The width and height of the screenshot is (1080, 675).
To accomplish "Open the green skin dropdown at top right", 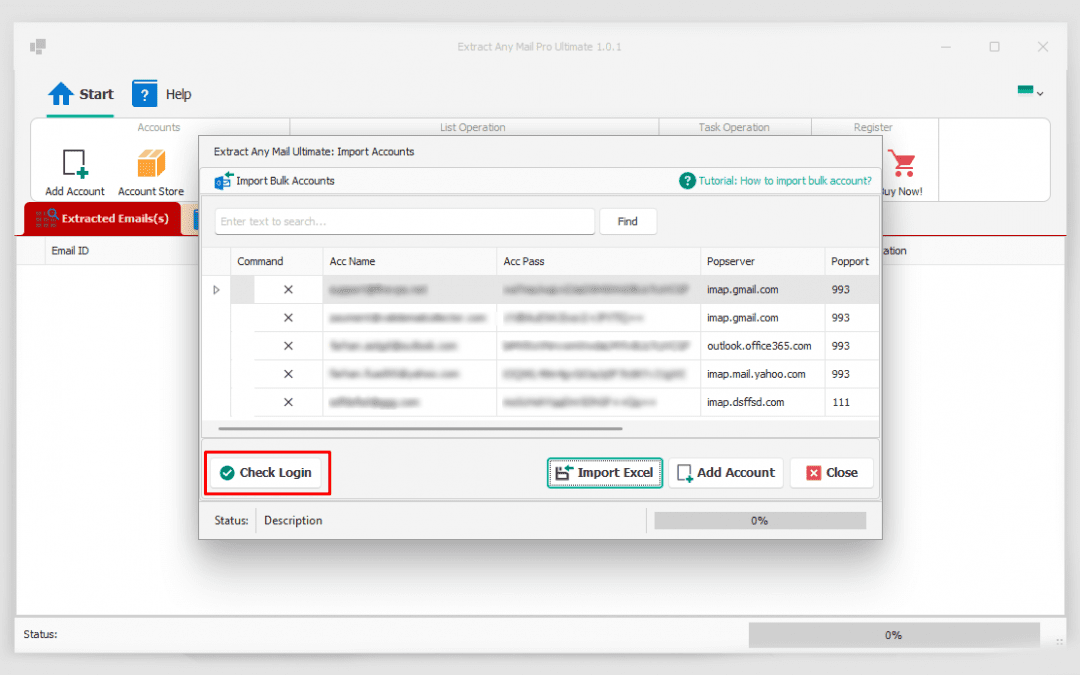I will [x=1030, y=92].
